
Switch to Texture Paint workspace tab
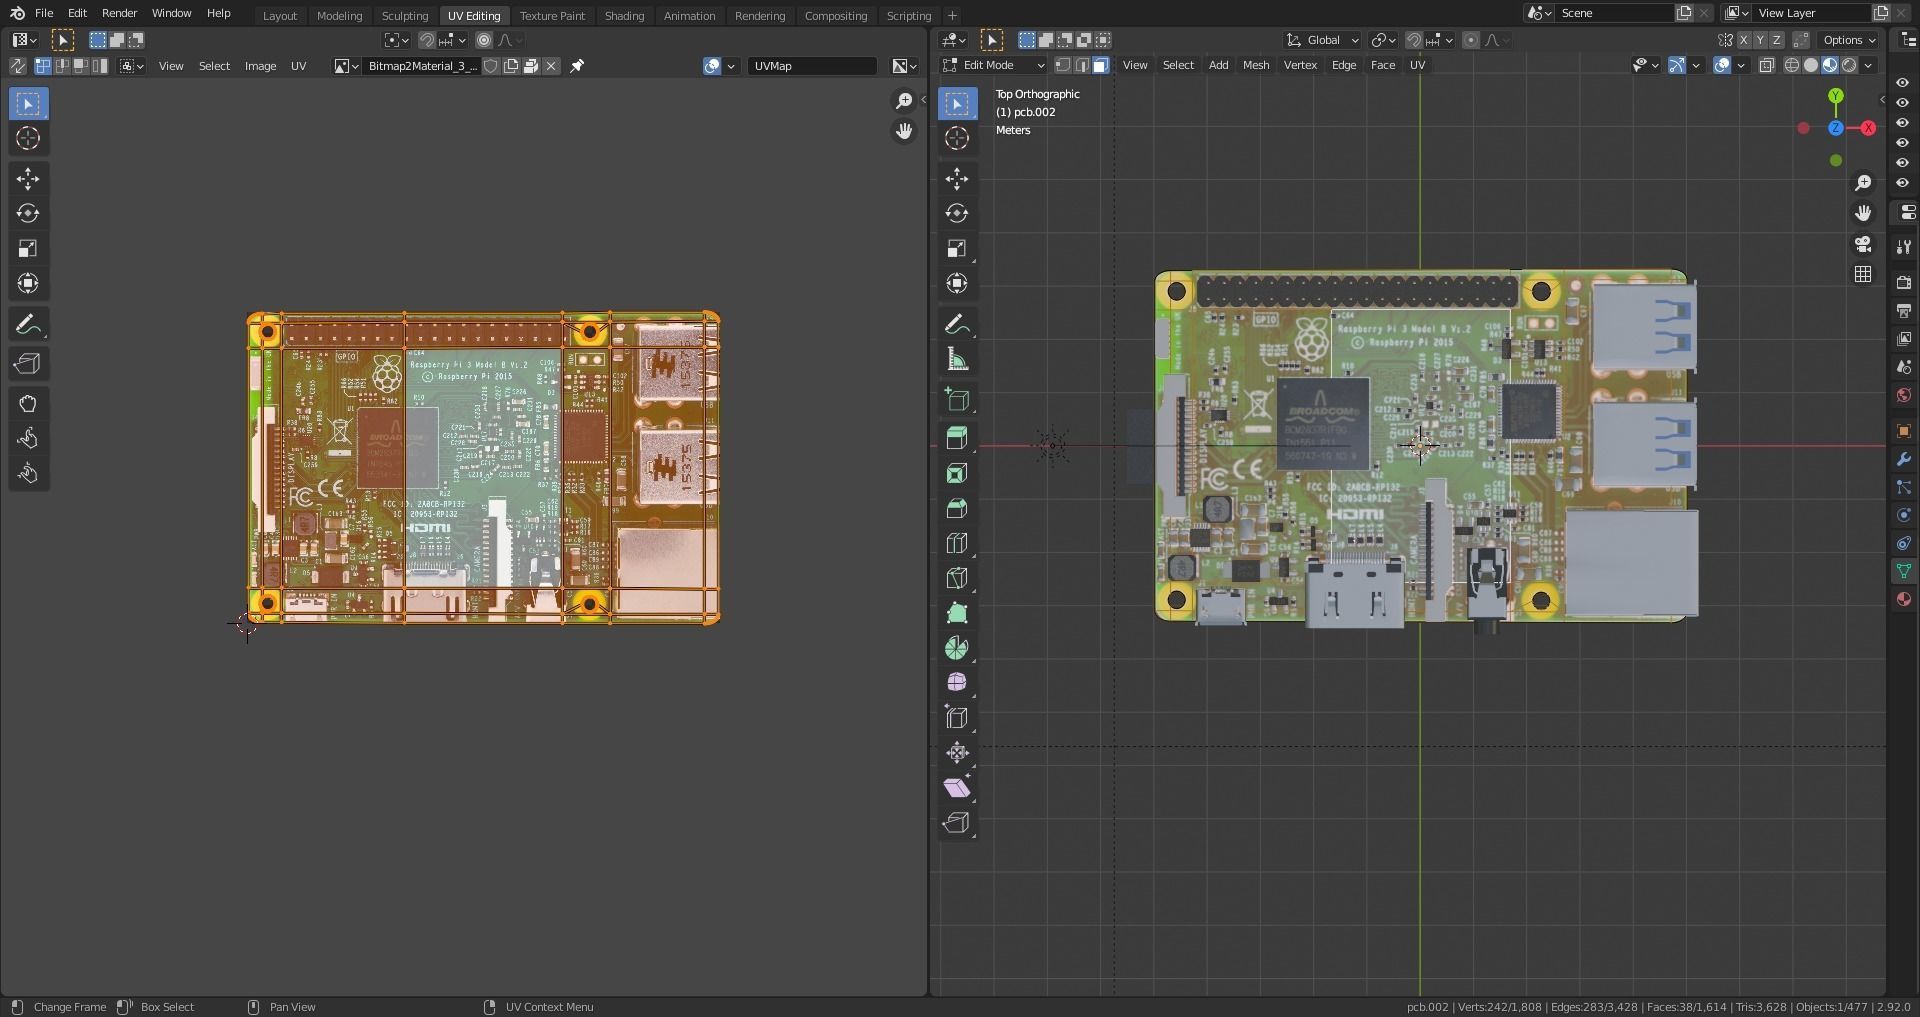(552, 15)
